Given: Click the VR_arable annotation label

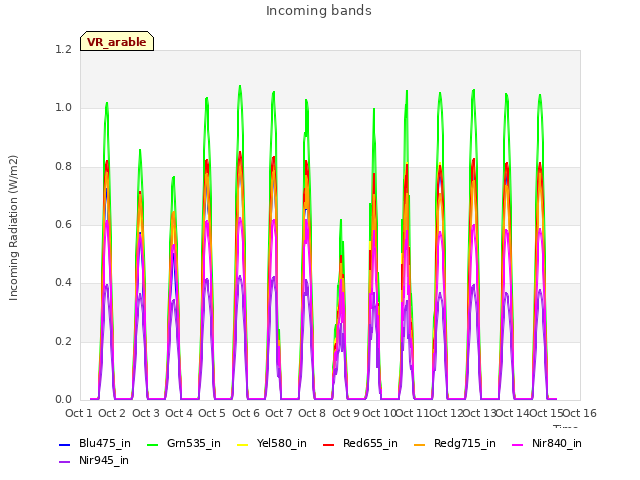Looking at the screenshot, I should pos(117,42).
